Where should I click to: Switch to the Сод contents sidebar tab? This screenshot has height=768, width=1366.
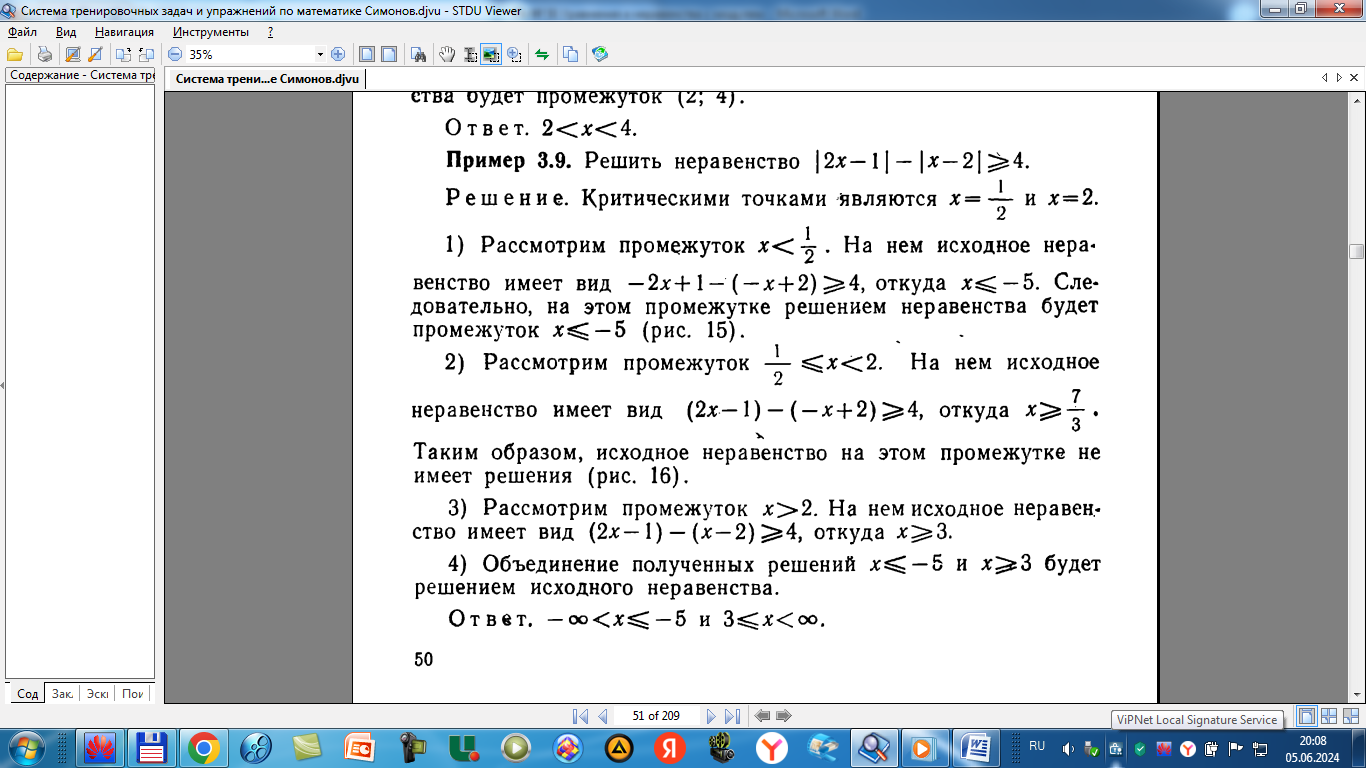(x=28, y=693)
